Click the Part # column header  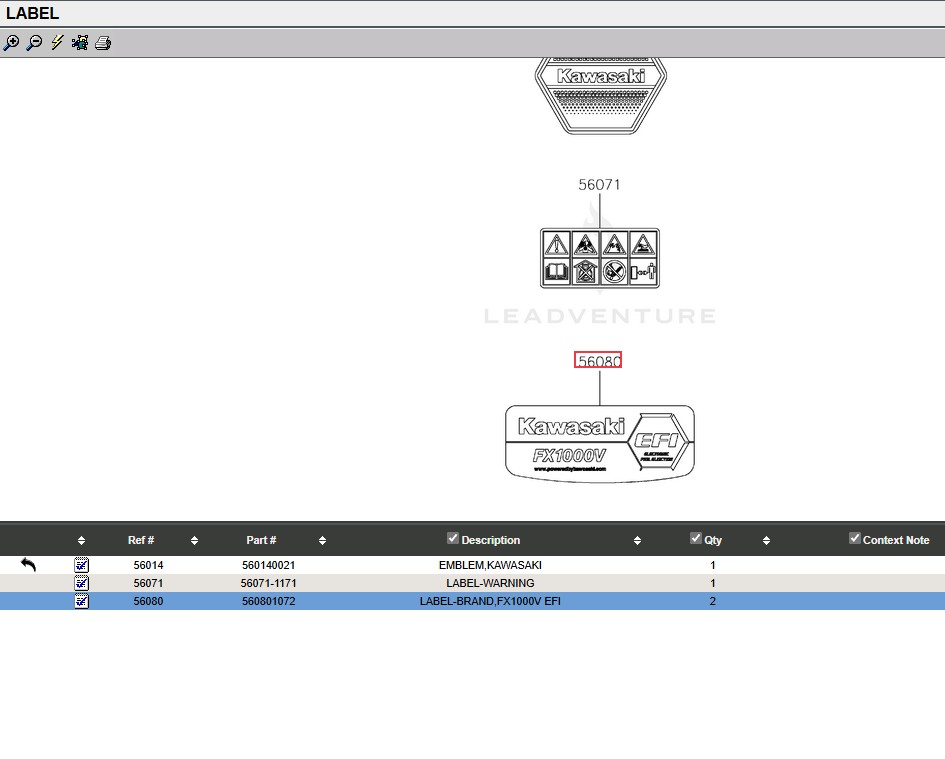point(261,540)
